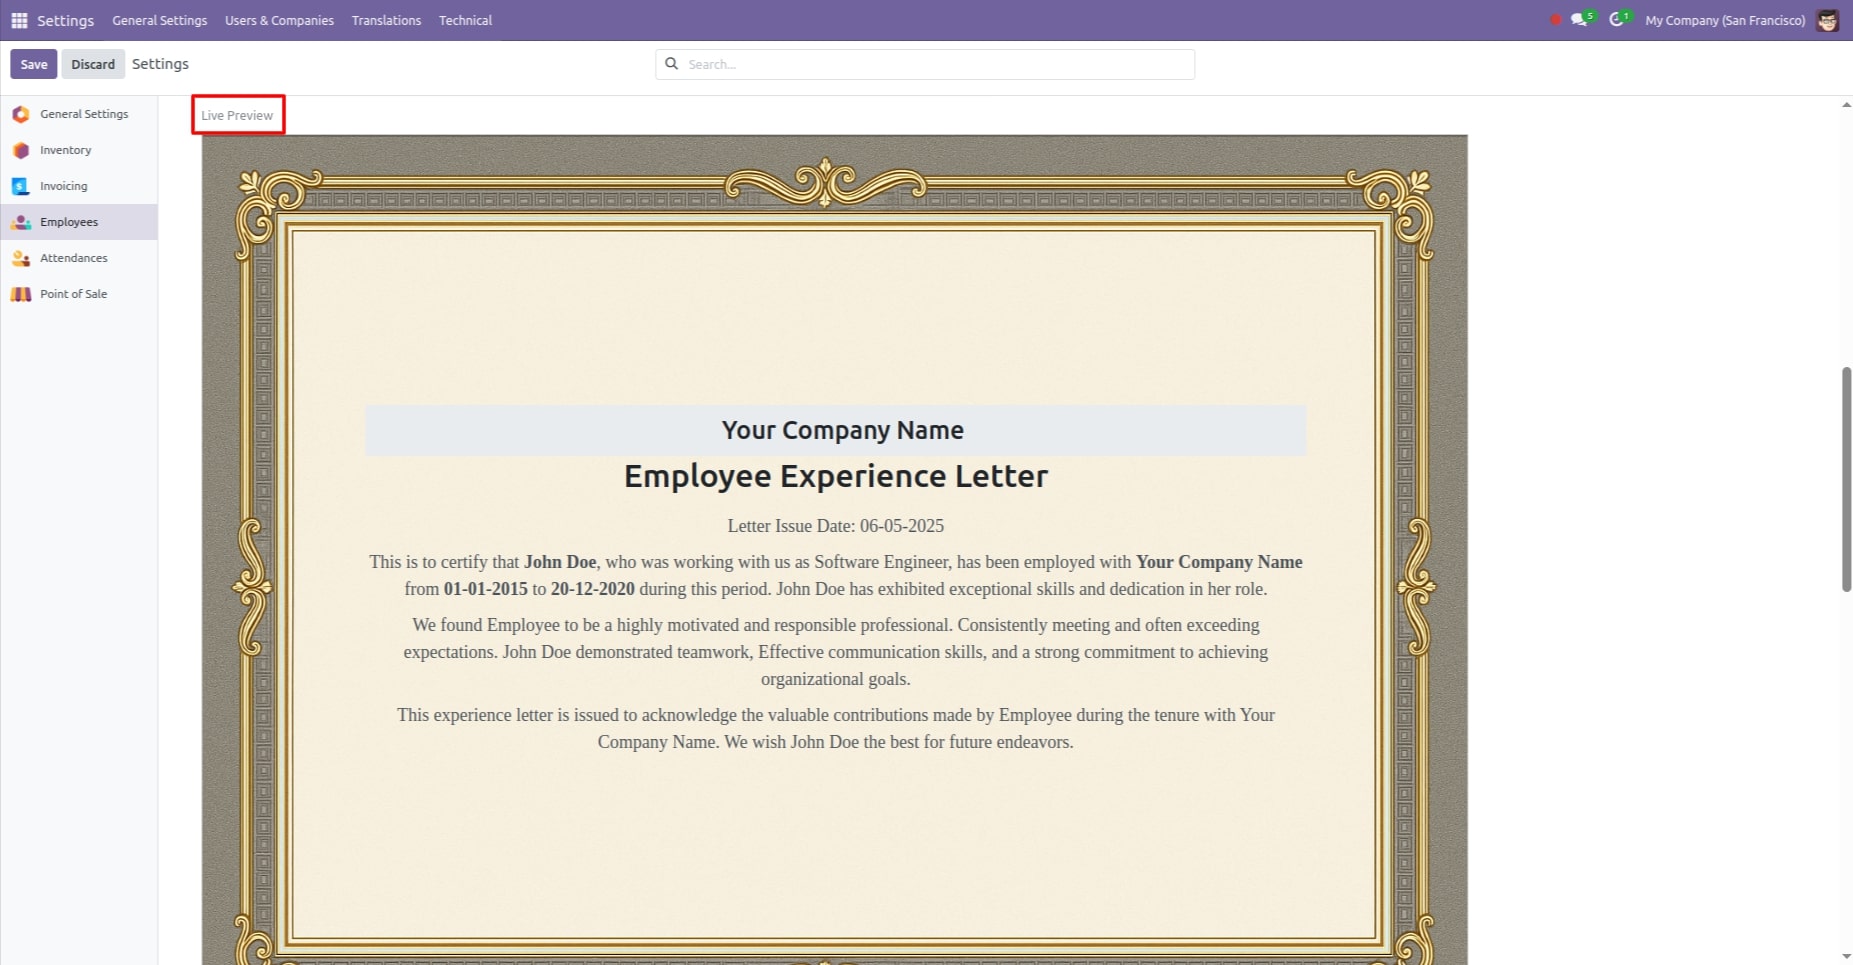Open the Translations menu
1853x965 pixels.
386,20
